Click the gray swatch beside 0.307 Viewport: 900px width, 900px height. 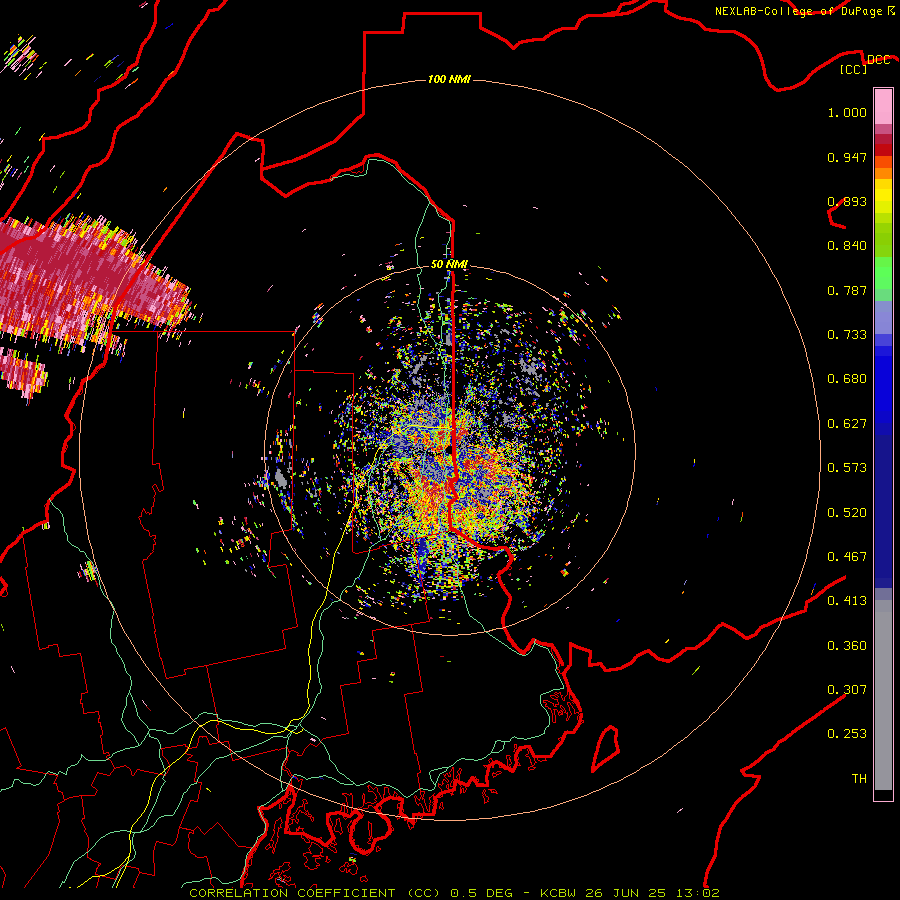883,695
